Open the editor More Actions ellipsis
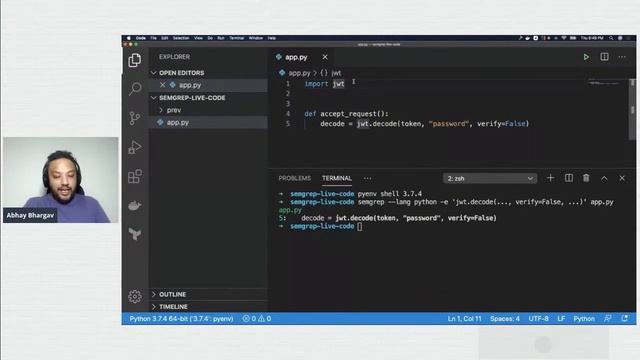 tap(622, 57)
